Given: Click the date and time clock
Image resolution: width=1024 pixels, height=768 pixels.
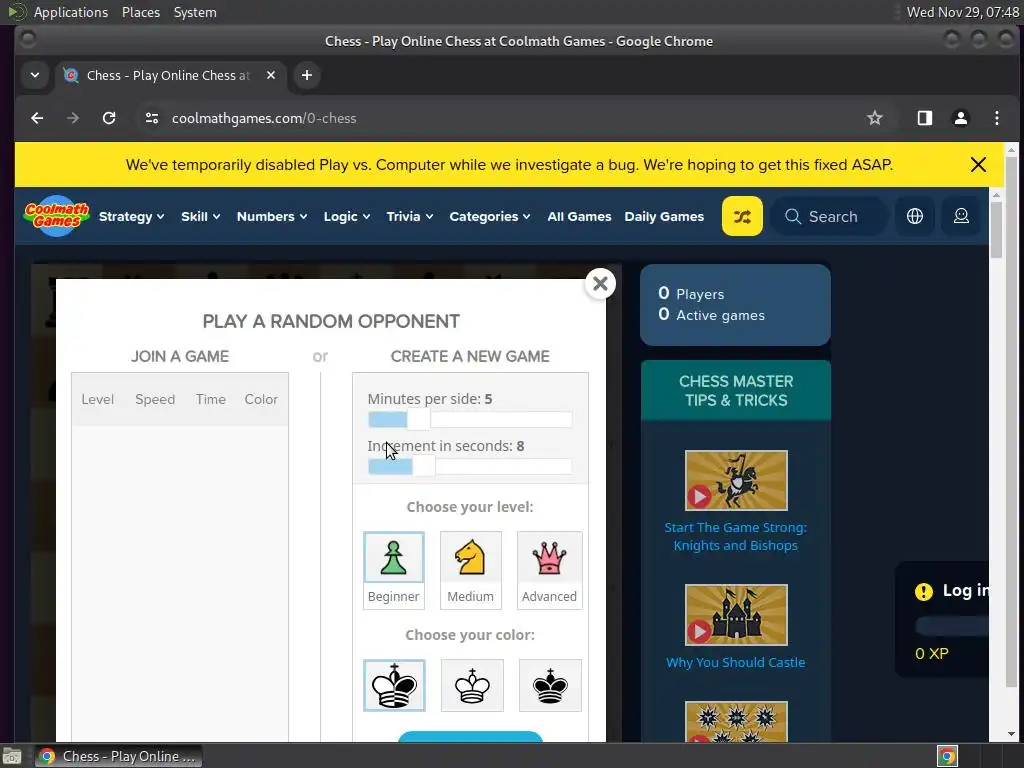Looking at the screenshot, I should (x=962, y=12).
